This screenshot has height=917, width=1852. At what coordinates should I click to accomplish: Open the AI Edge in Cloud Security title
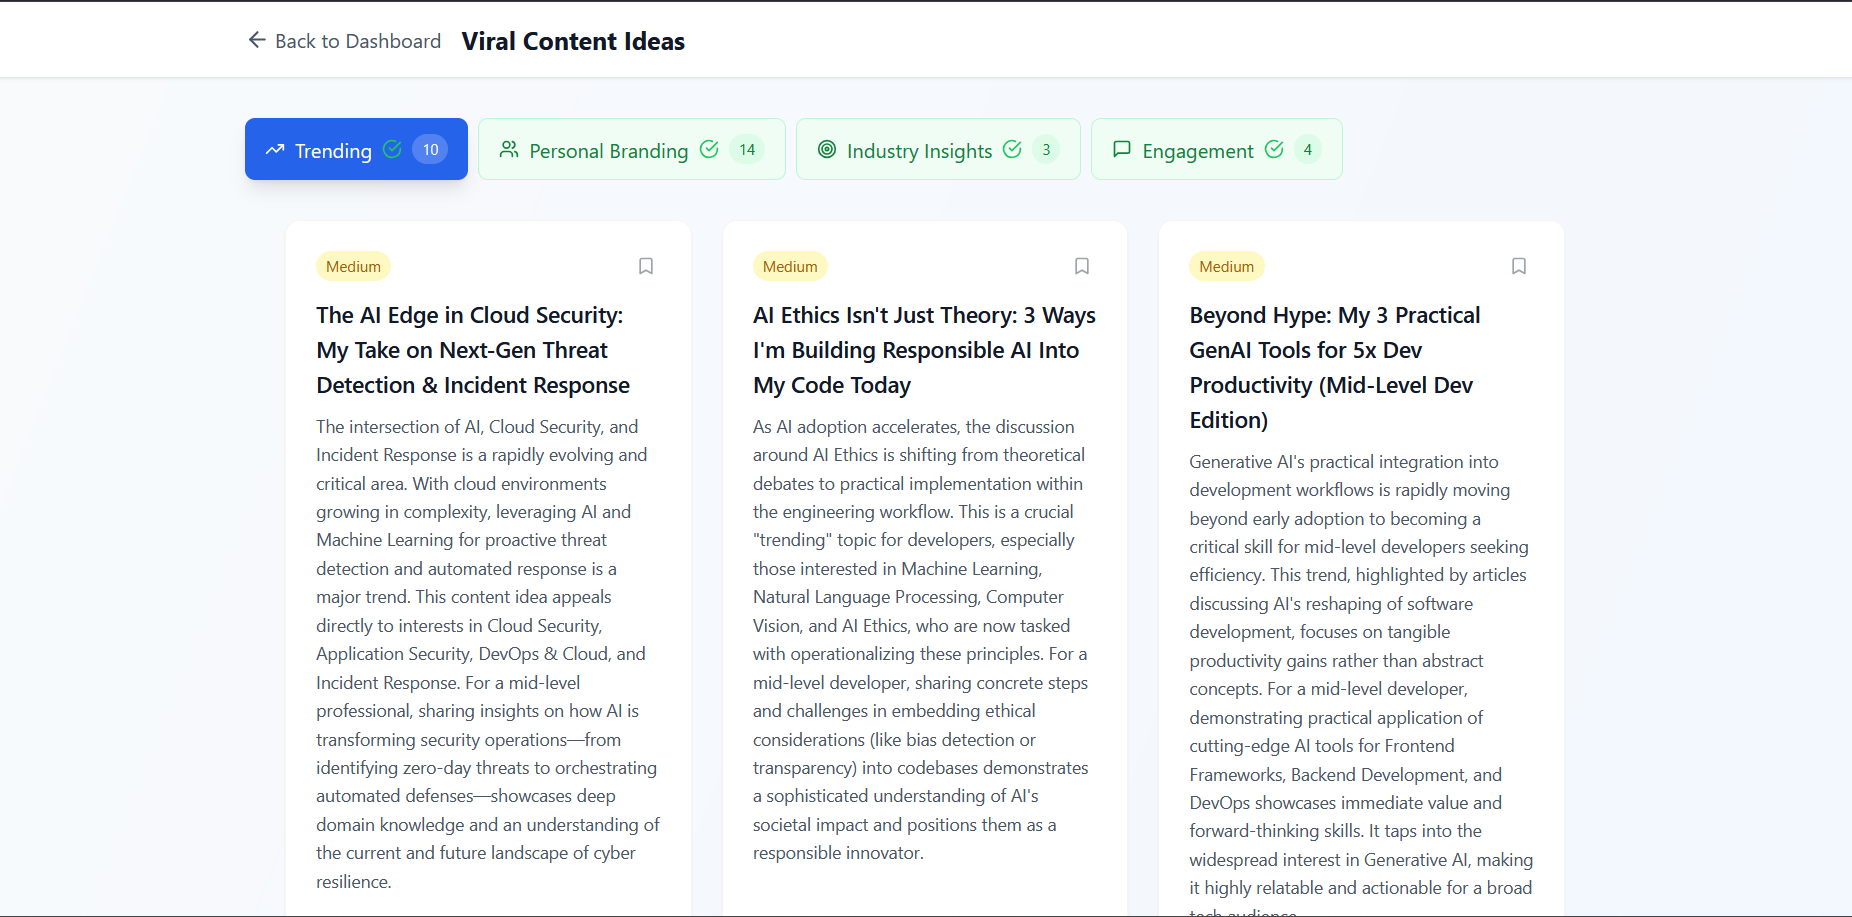click(x=473, y=350)
